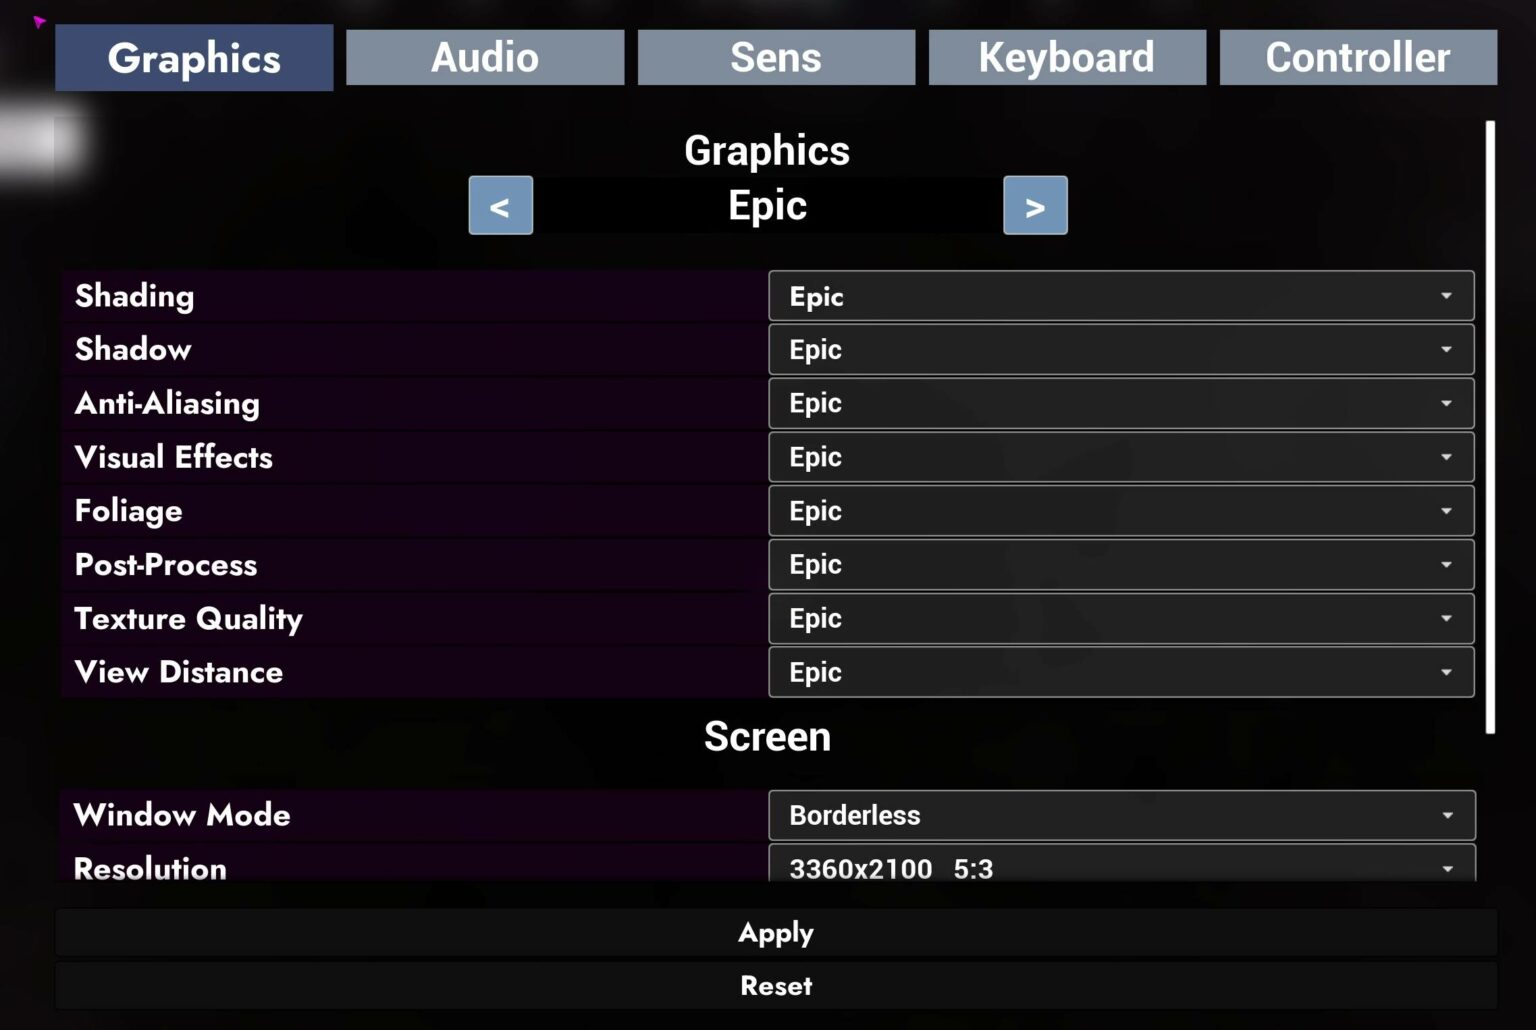Expand the Anti-Aliasing options
1536x1030 pixels.
[1120, 403]
